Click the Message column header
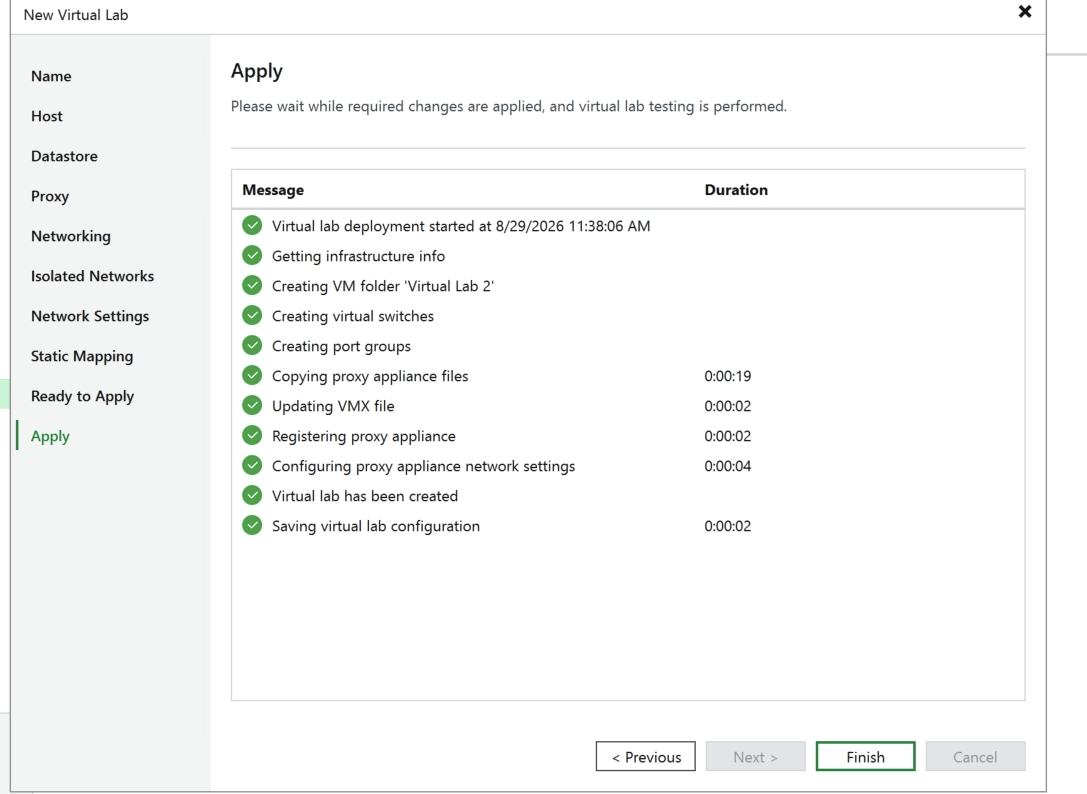The image size is (1087, 794). point(273,190)
